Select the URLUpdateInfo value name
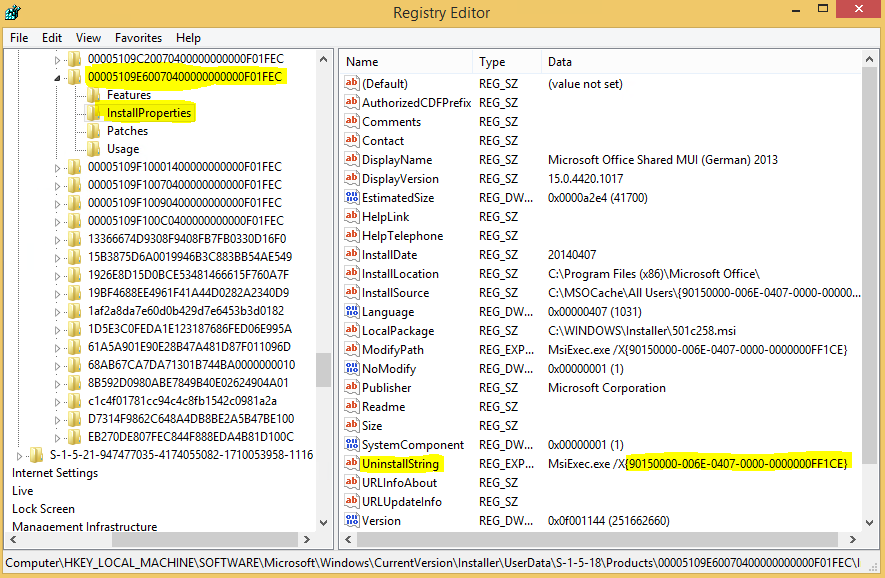The width and height of the screenshot is (885, 578). (x=402, y=501)
